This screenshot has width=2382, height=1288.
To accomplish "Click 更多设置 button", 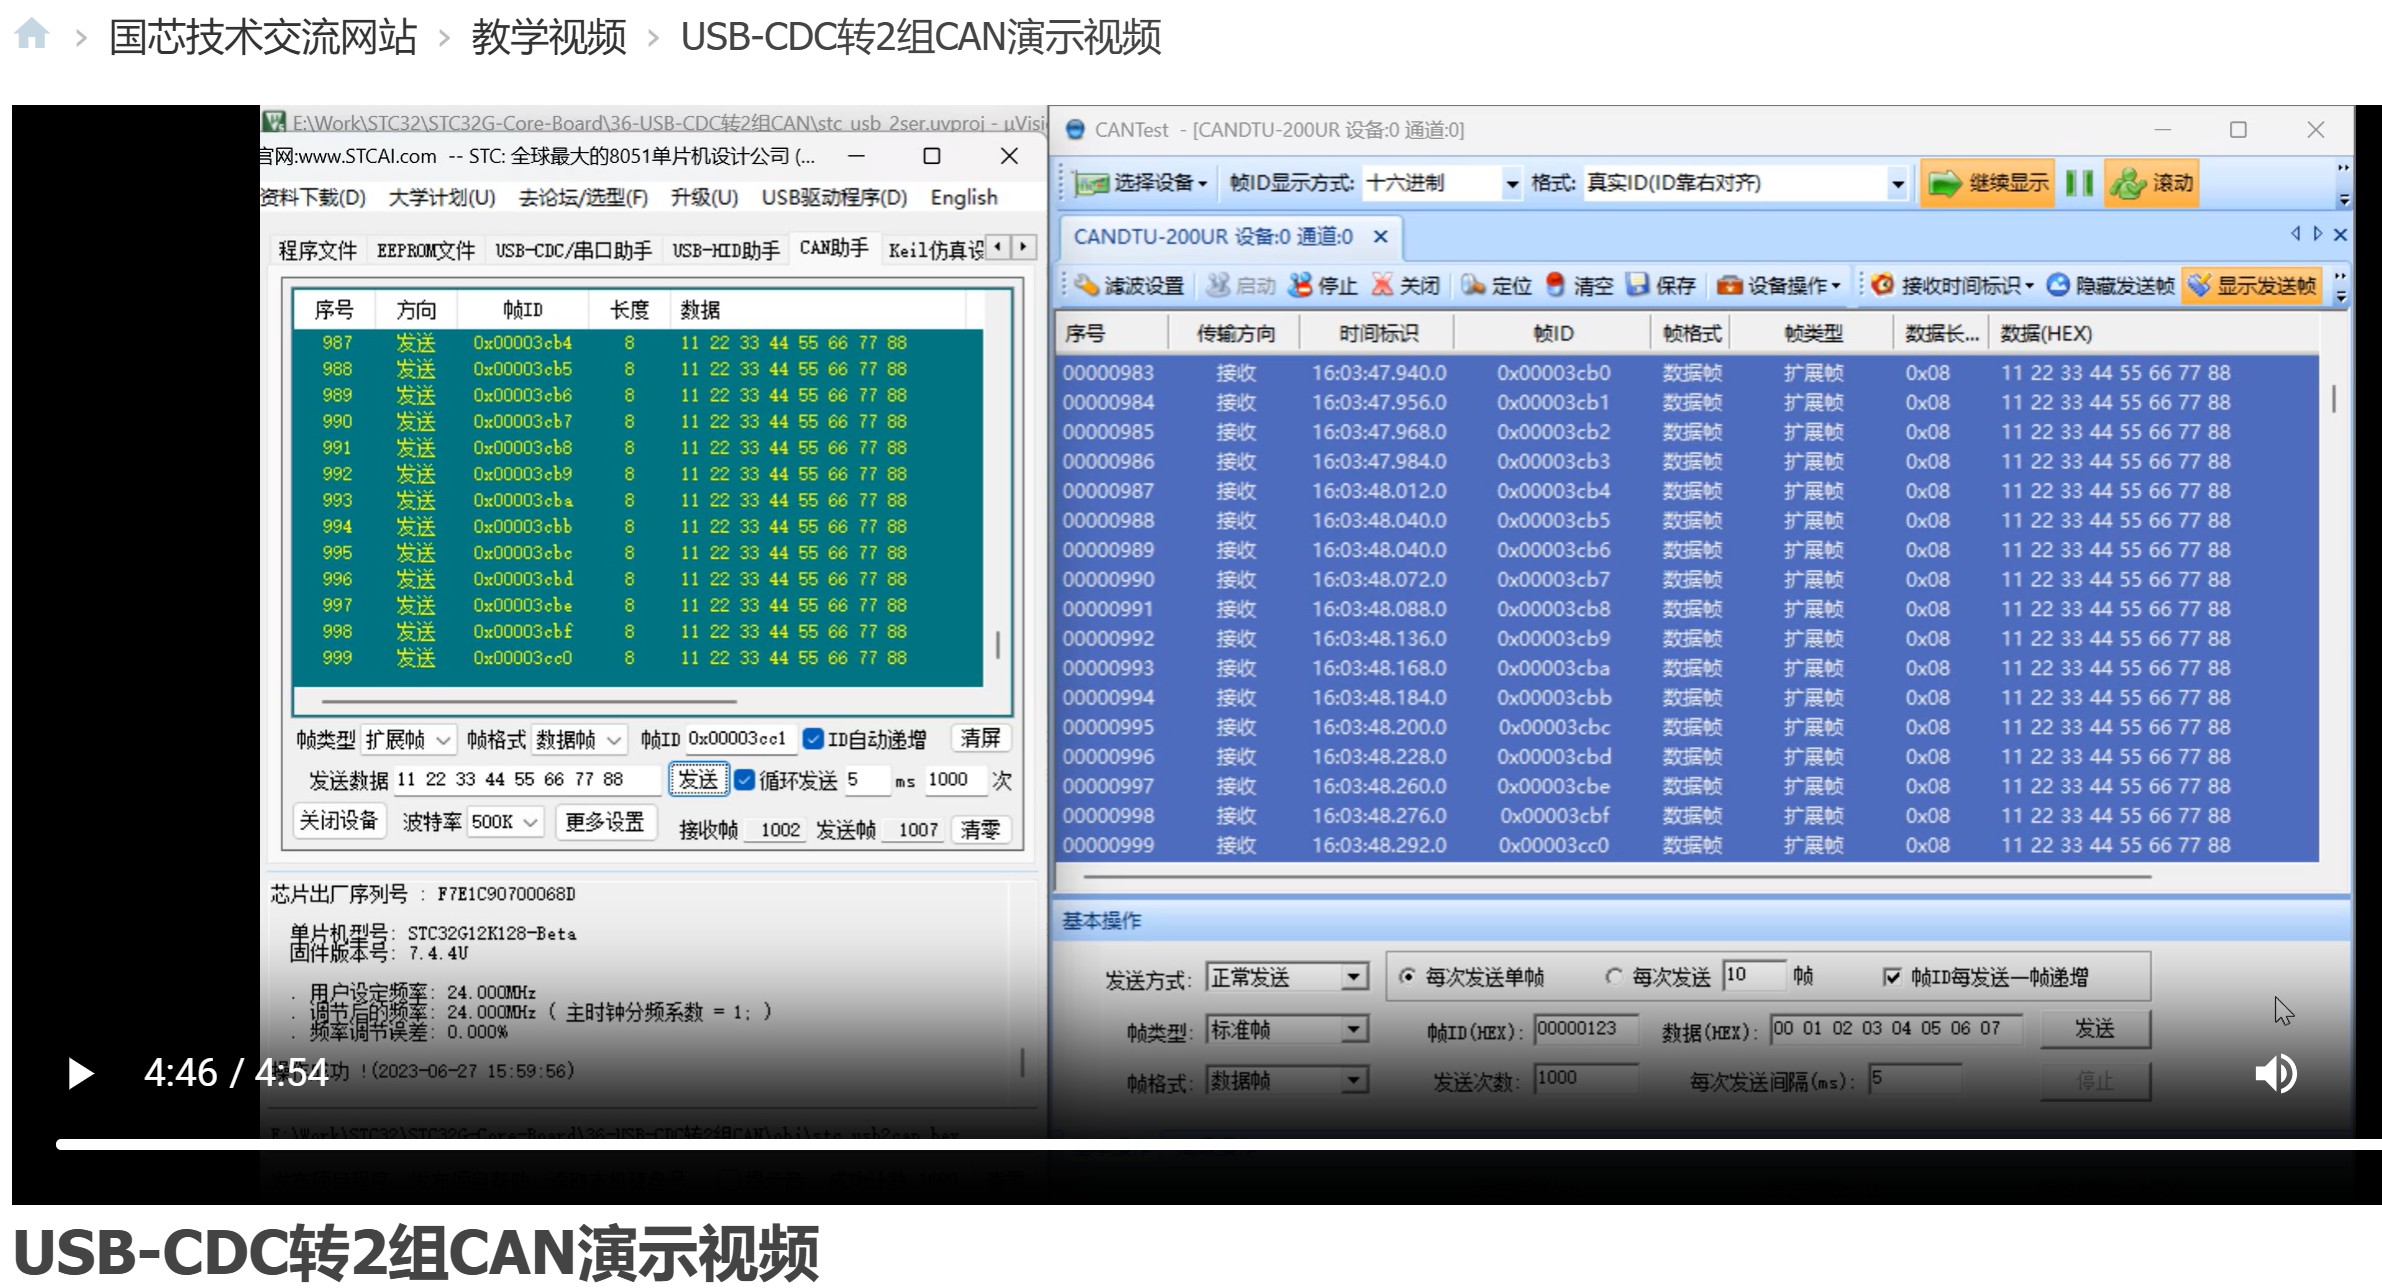I will point(604,822).
